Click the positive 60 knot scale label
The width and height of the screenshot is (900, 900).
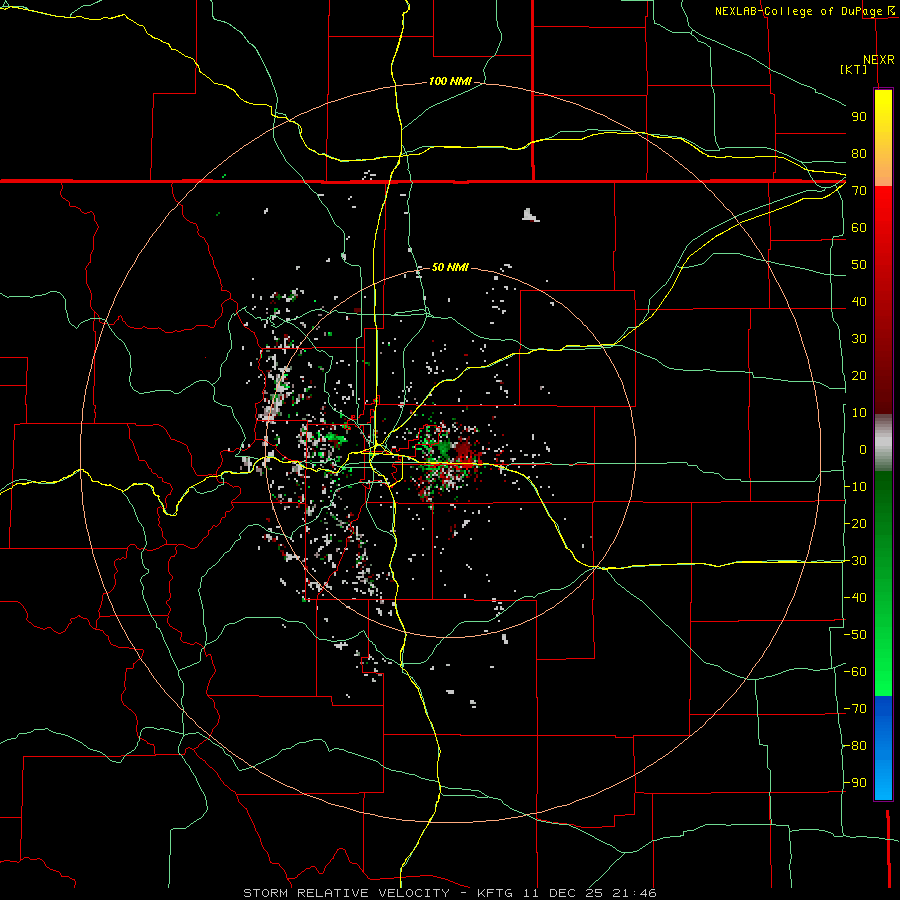pos(859,228)
